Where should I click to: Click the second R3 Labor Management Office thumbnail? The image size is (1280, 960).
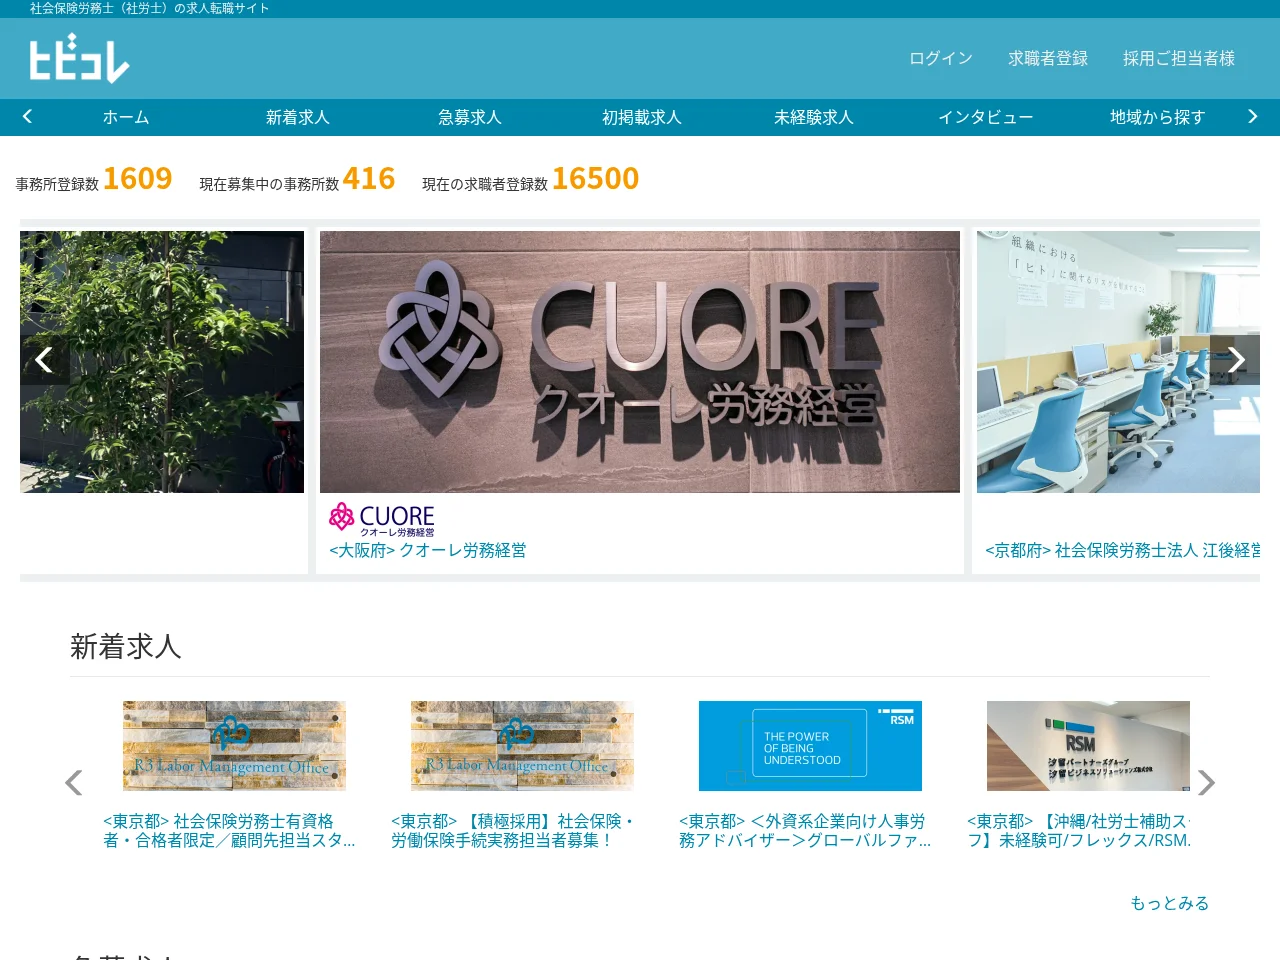(522, 746)
